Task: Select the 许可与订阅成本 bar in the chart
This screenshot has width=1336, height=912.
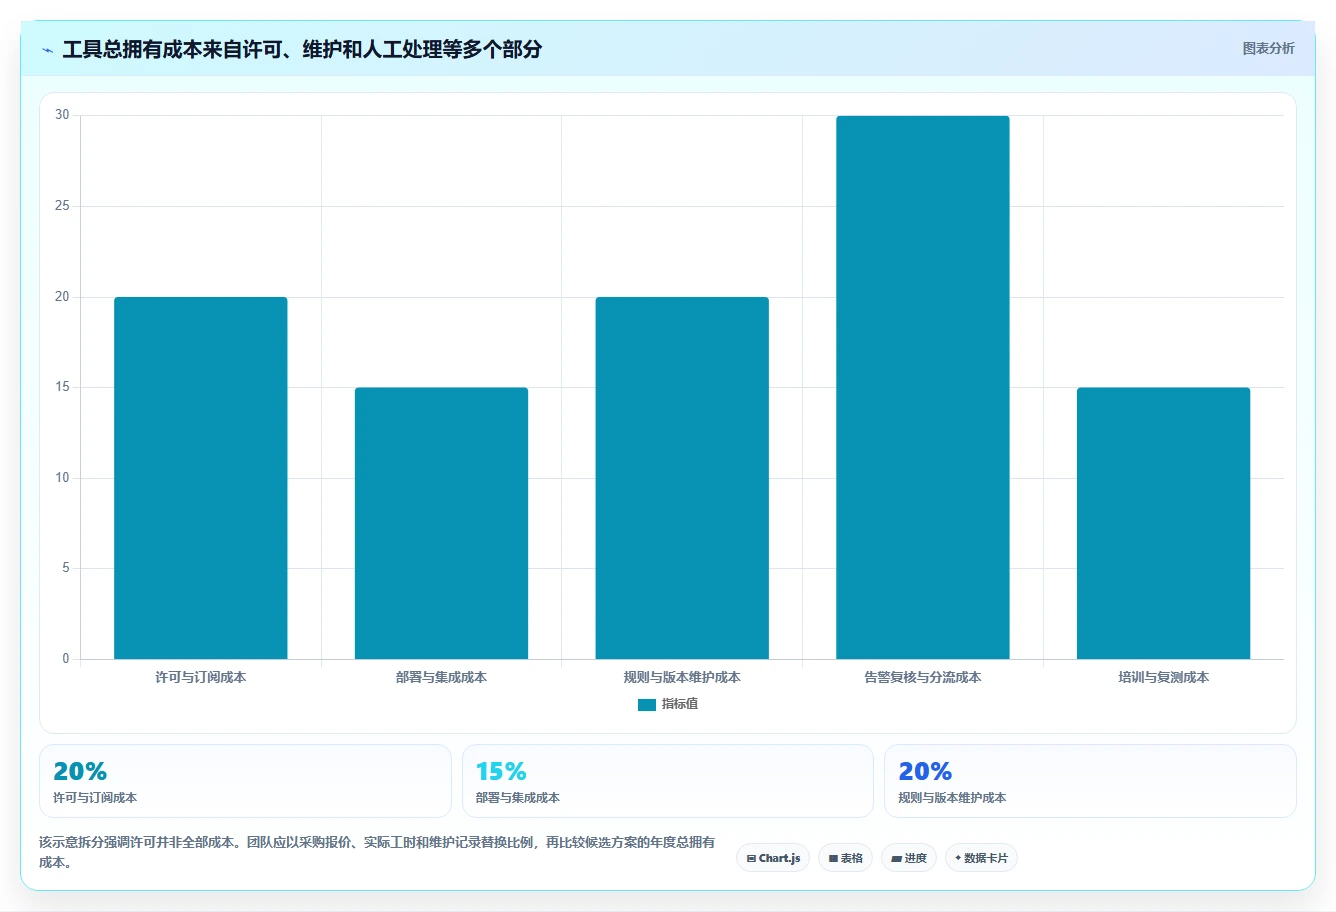Action: pyautogui.click(x=201, y=478)
